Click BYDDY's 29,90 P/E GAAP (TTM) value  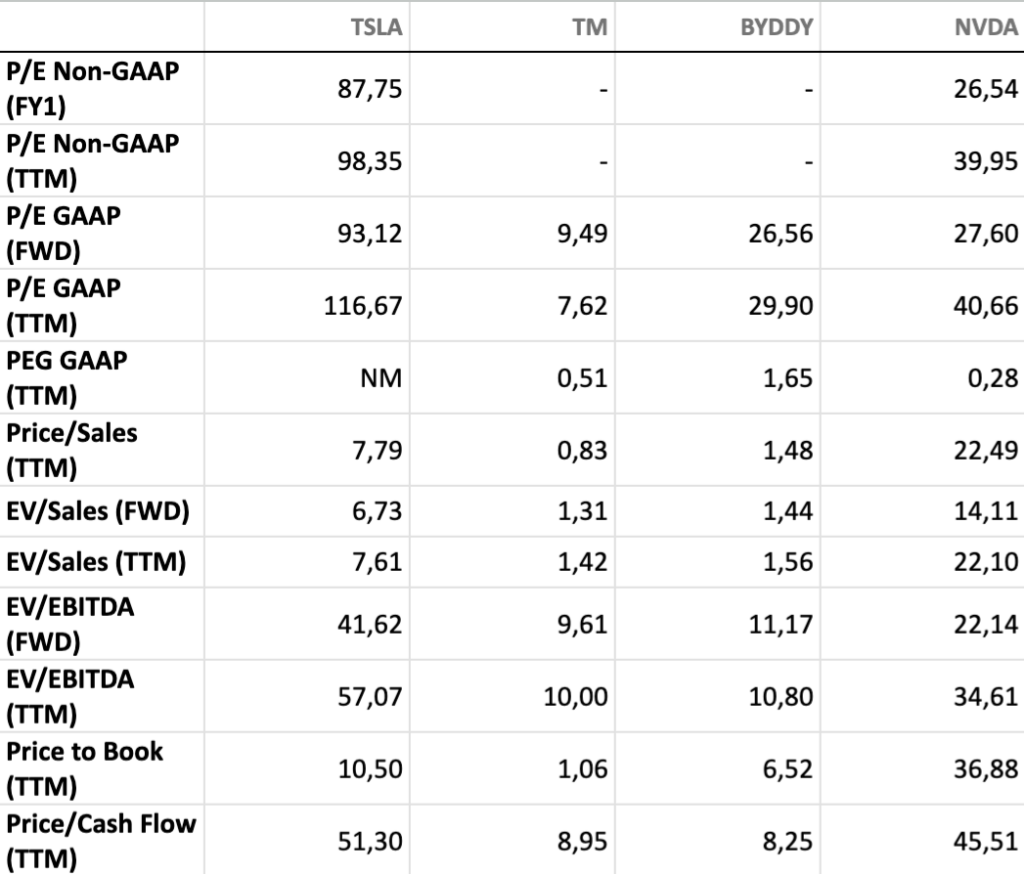pyautogui.click(x=782, y=306)
